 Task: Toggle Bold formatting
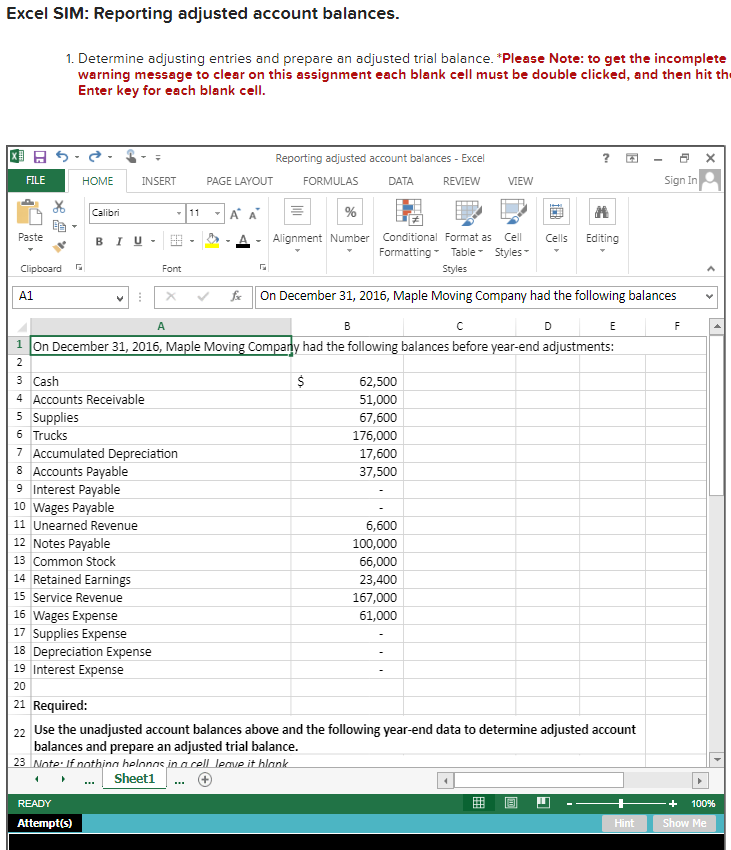pyautogui.click(x=99, y=241)
